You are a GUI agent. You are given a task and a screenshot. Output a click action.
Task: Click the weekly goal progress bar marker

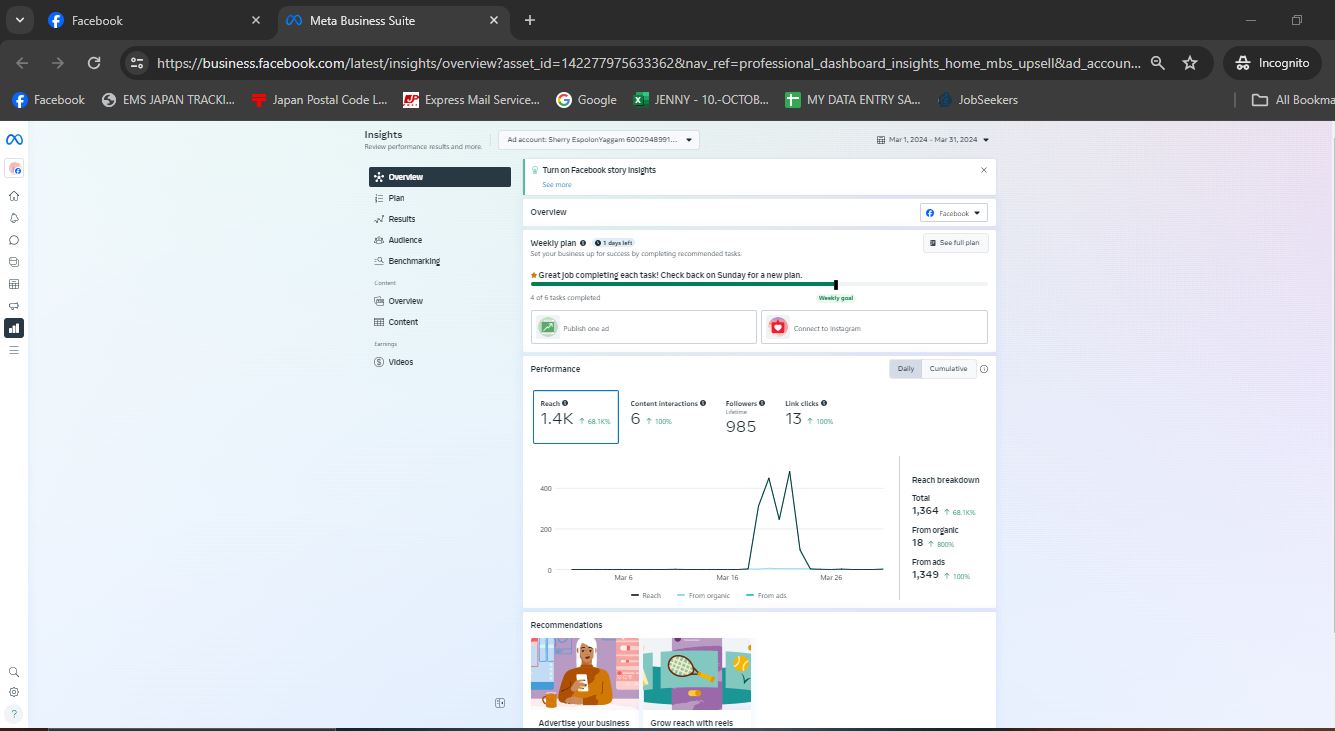[x=836, y=285]
